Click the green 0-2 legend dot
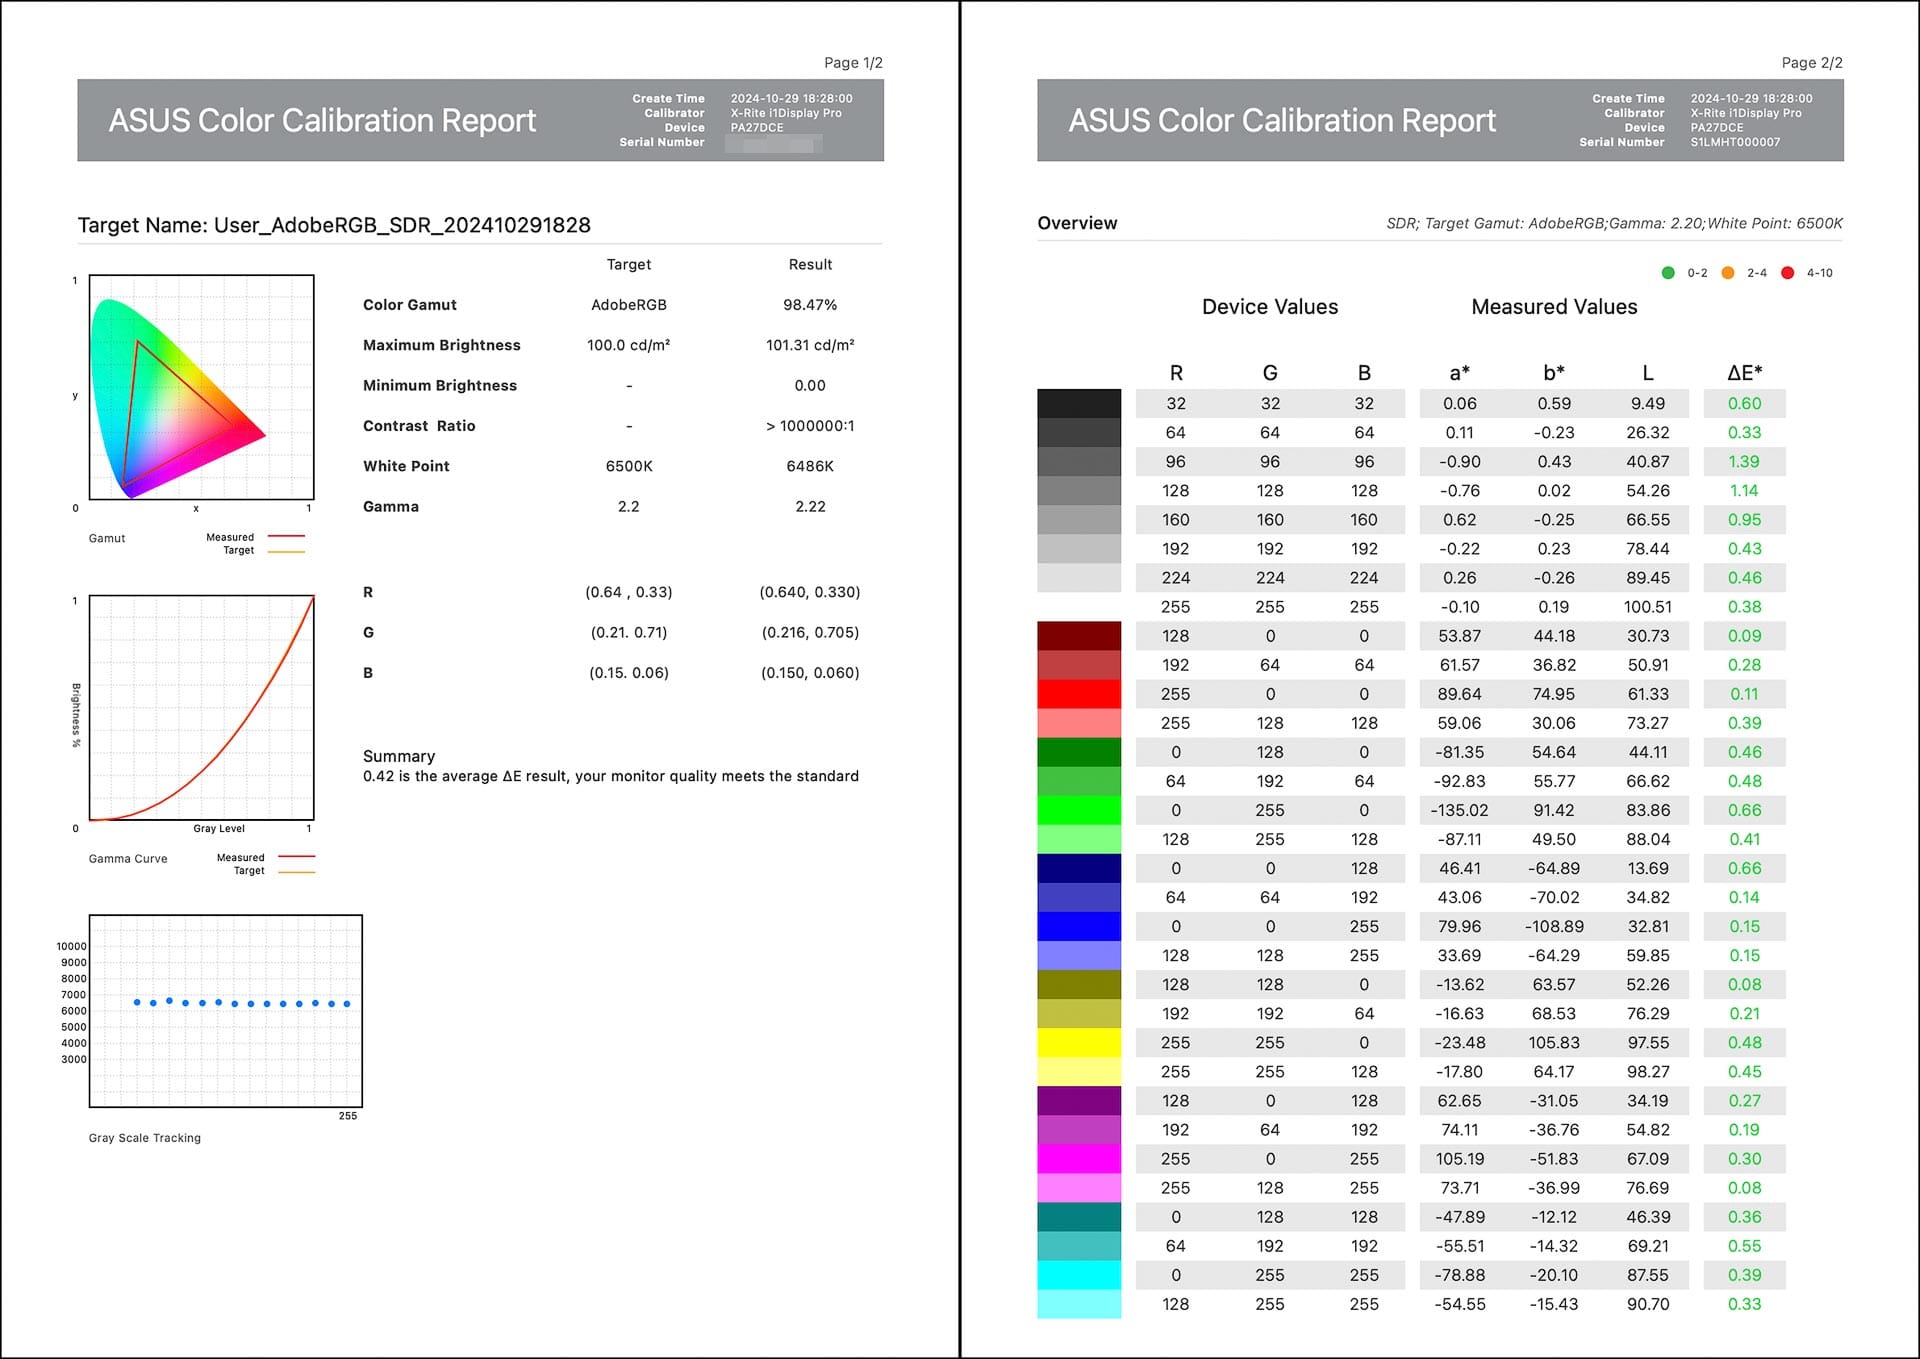This screenshot has width=1920, height=1359. click(1667, 273)
